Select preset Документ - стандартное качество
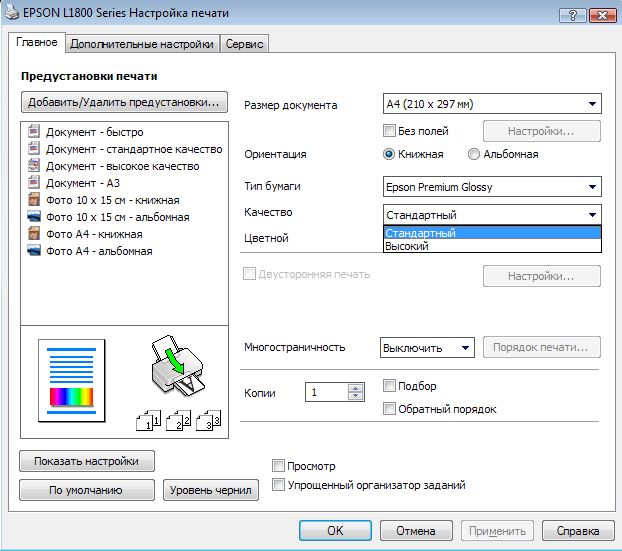The width and height of the screenshot is (622, 551). click(x=134, y=149)
